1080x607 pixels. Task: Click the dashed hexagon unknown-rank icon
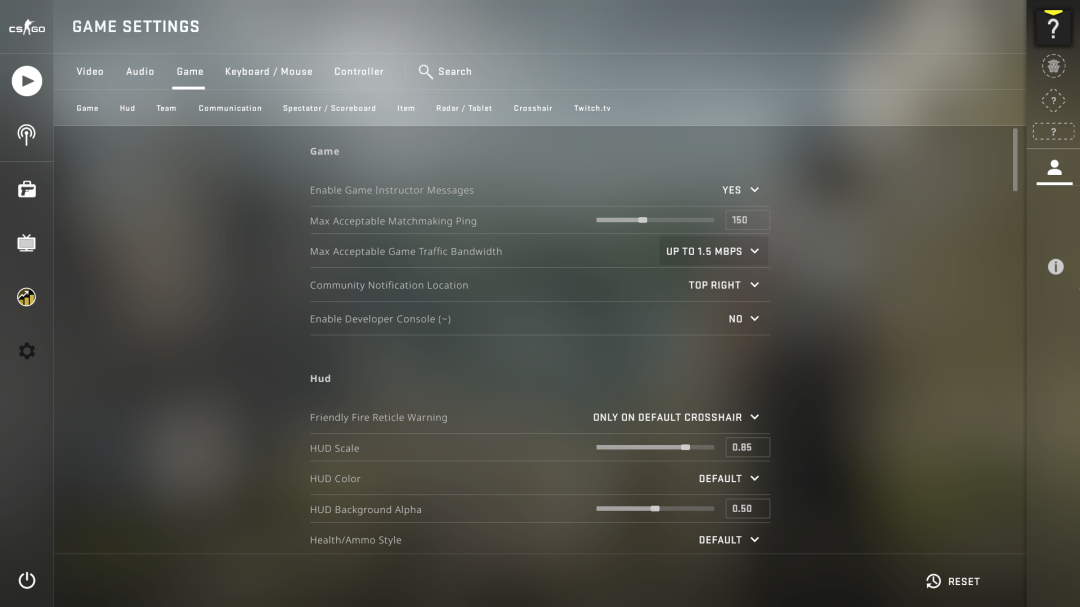(1053, 101)
